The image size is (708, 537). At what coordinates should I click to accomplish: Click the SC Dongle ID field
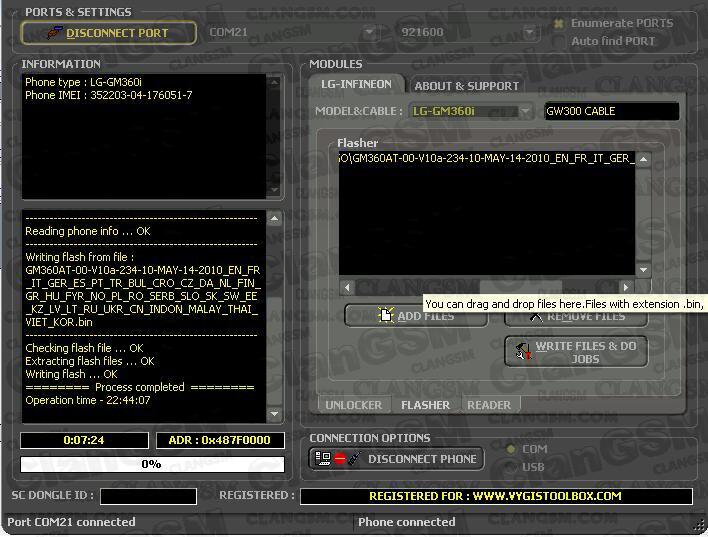click(148, 496)
